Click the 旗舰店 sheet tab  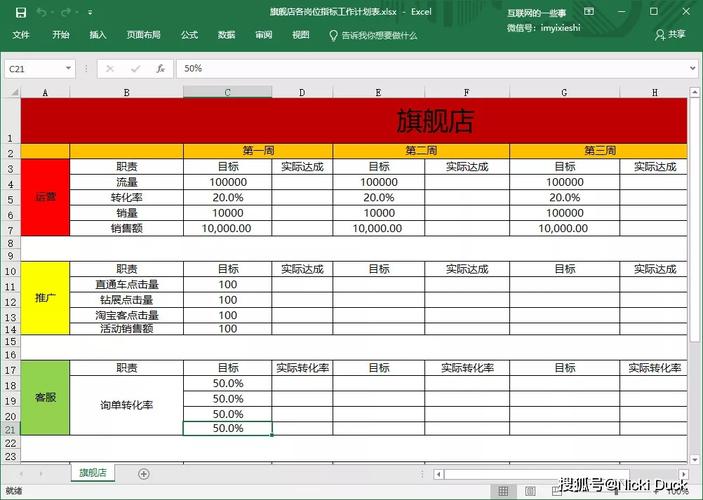93,473
